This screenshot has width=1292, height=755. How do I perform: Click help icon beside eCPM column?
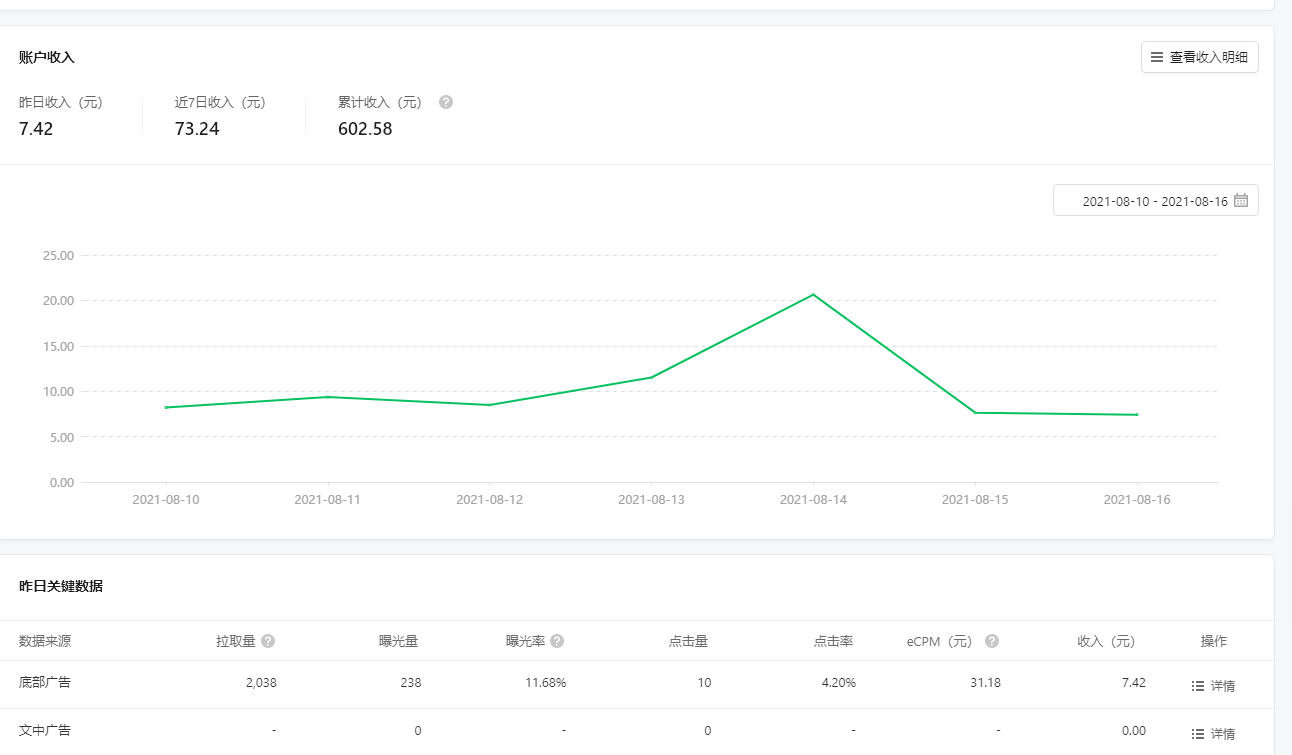coord(992,641)
